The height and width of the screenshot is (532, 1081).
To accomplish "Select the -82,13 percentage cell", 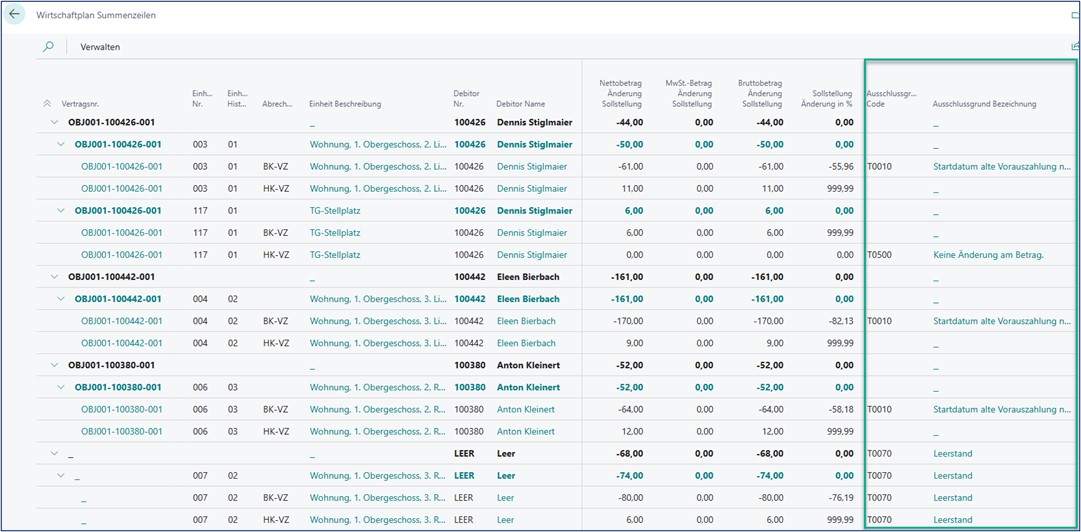I will pyautogui.click(x=836, y=321).
